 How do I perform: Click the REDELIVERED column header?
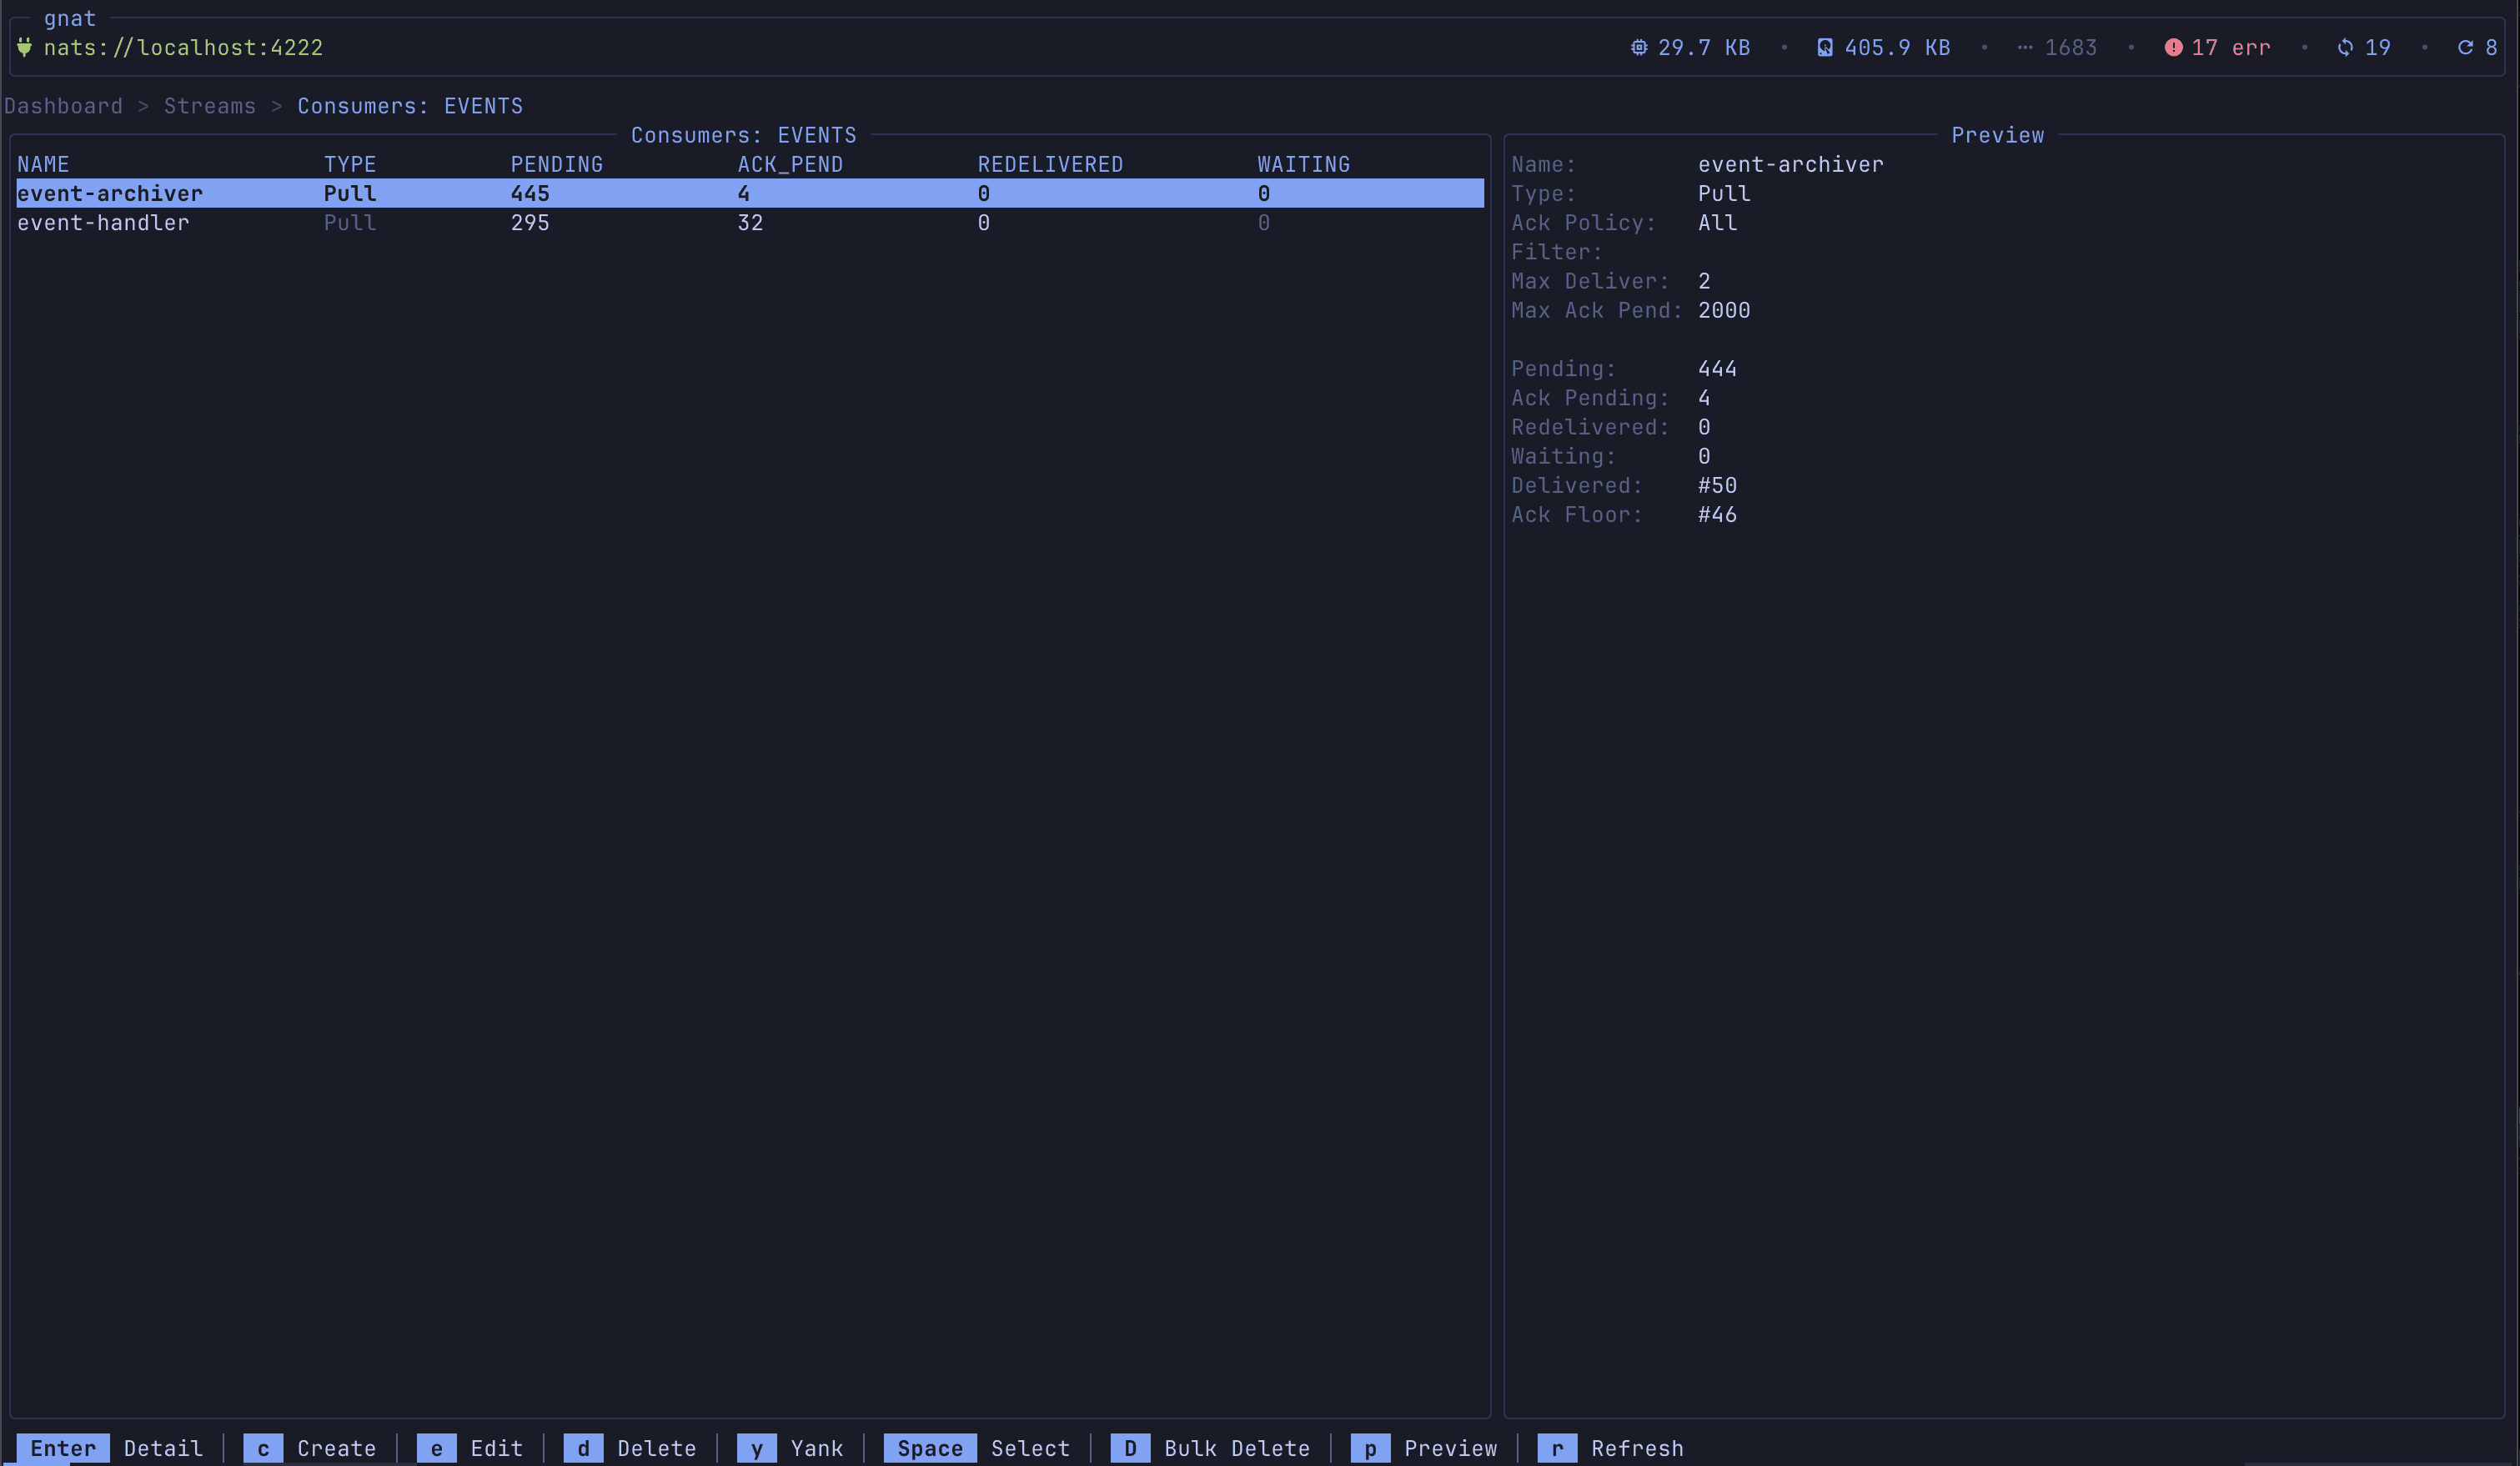(1050, 164)
